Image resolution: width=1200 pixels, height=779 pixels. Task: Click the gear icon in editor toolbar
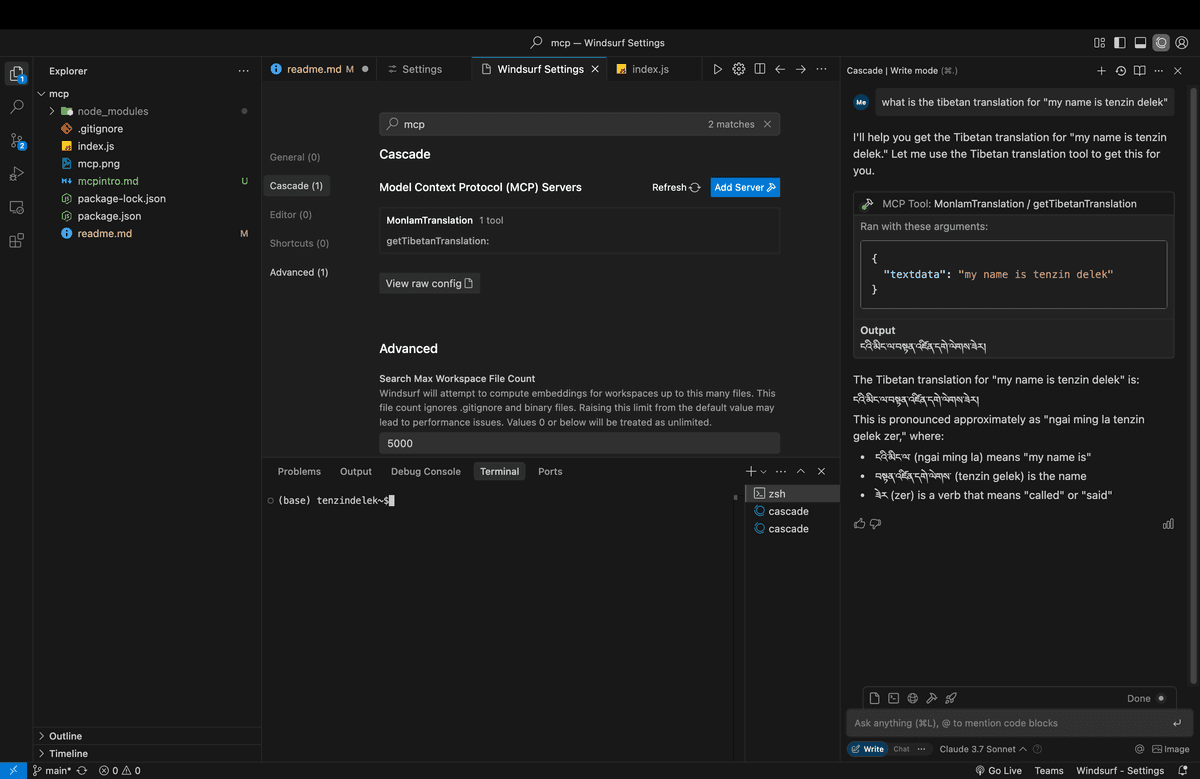(x=739, y=69)
